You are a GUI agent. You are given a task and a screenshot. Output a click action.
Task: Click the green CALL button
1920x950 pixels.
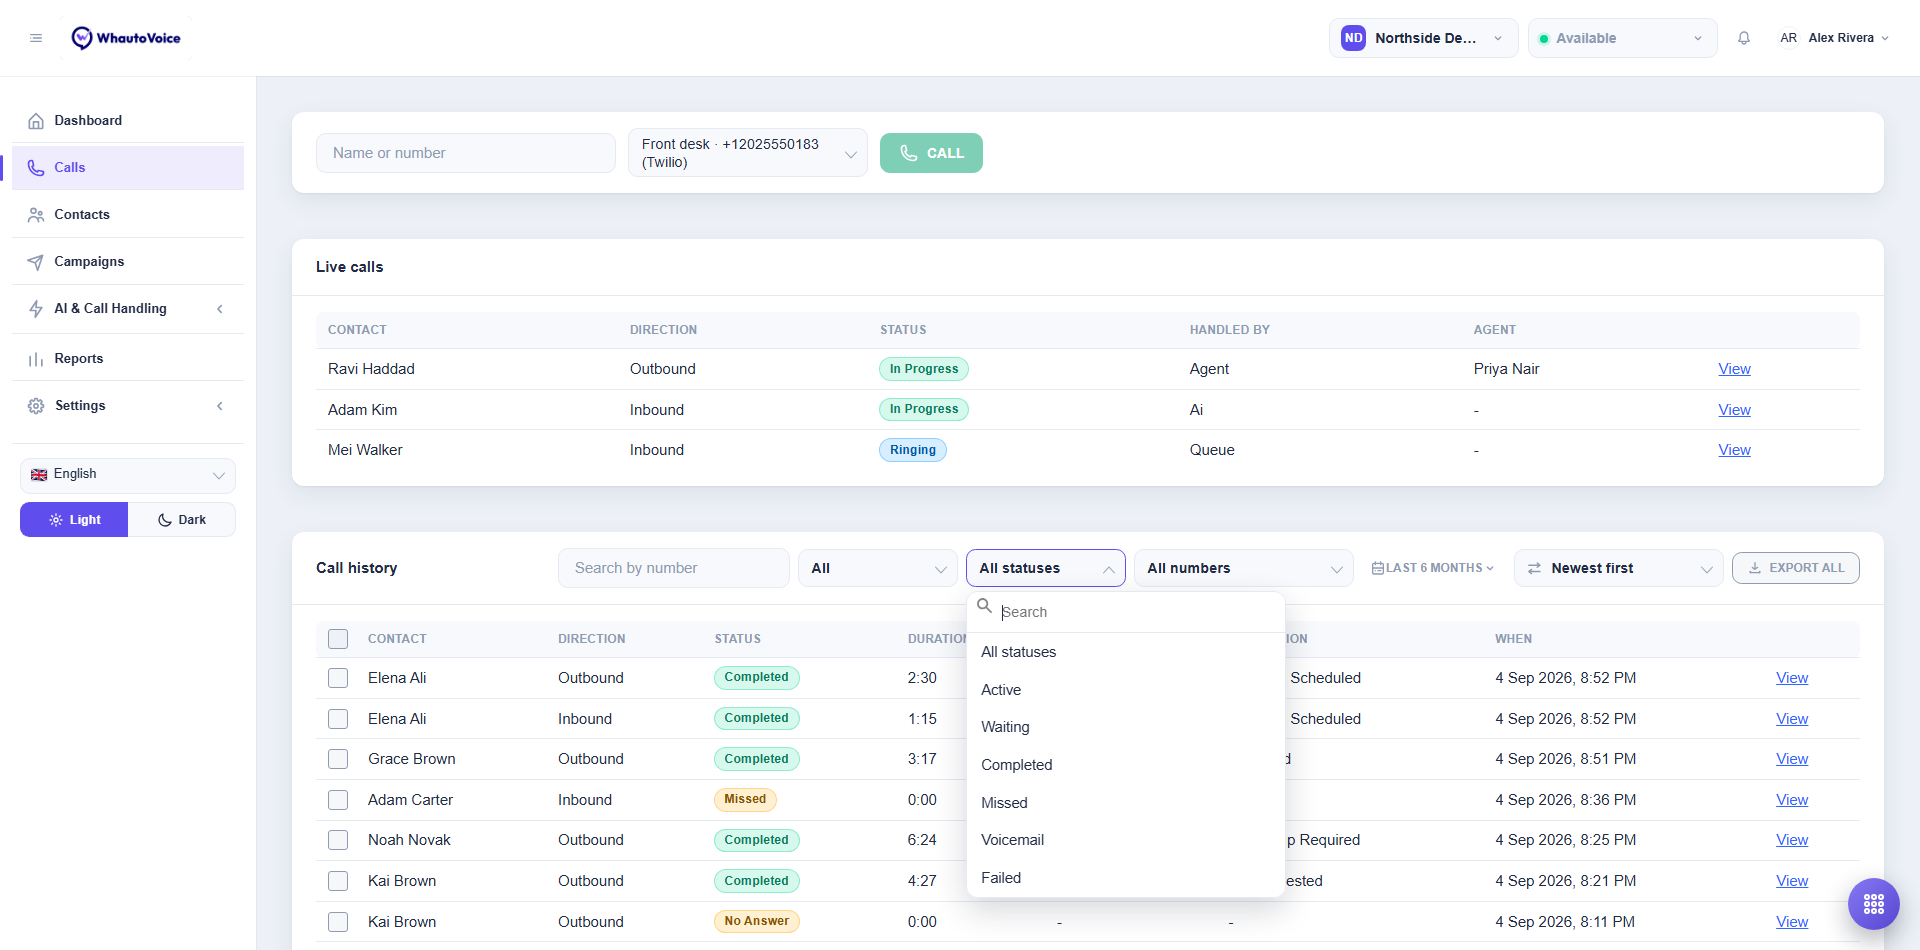[931, 153]
